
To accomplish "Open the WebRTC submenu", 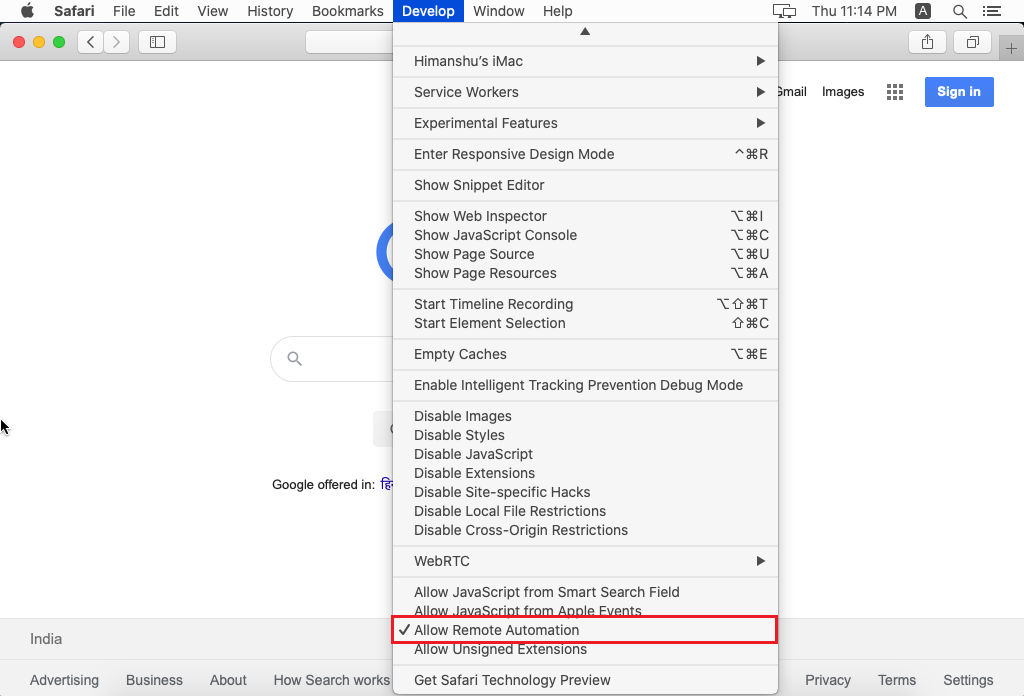I will point(443,561).
